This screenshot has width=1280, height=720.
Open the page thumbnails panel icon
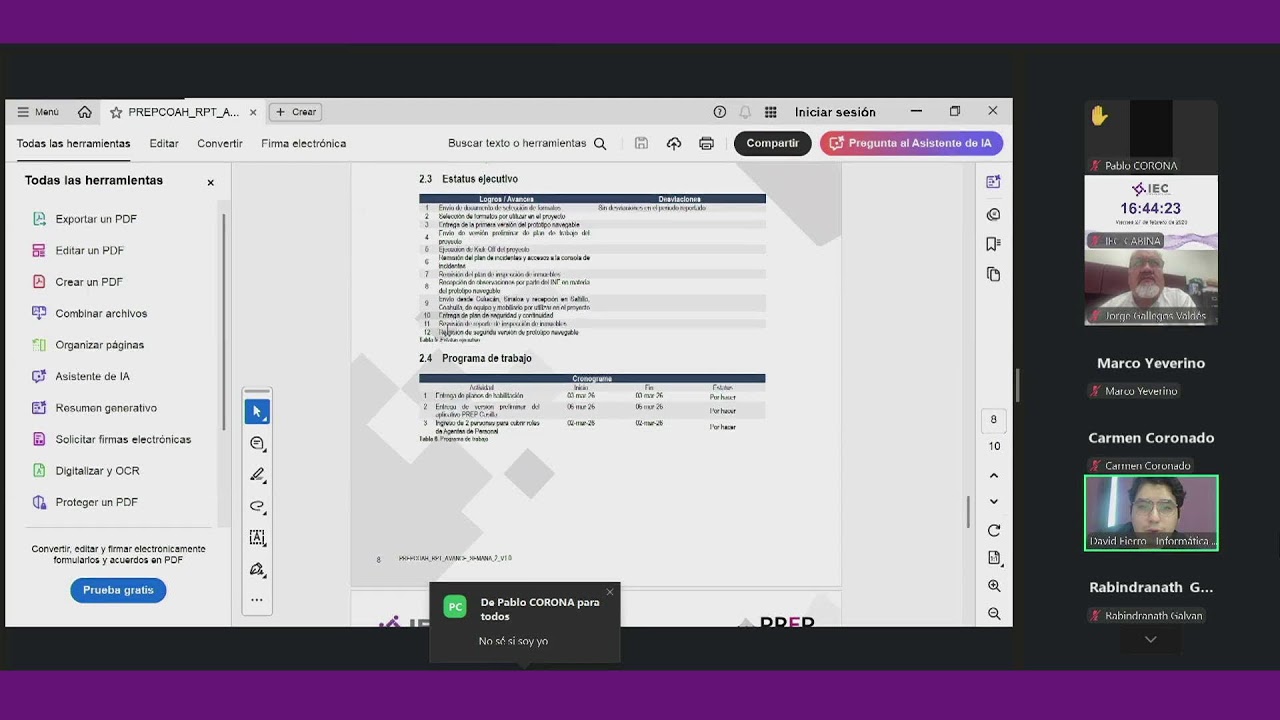coord(993,274)
